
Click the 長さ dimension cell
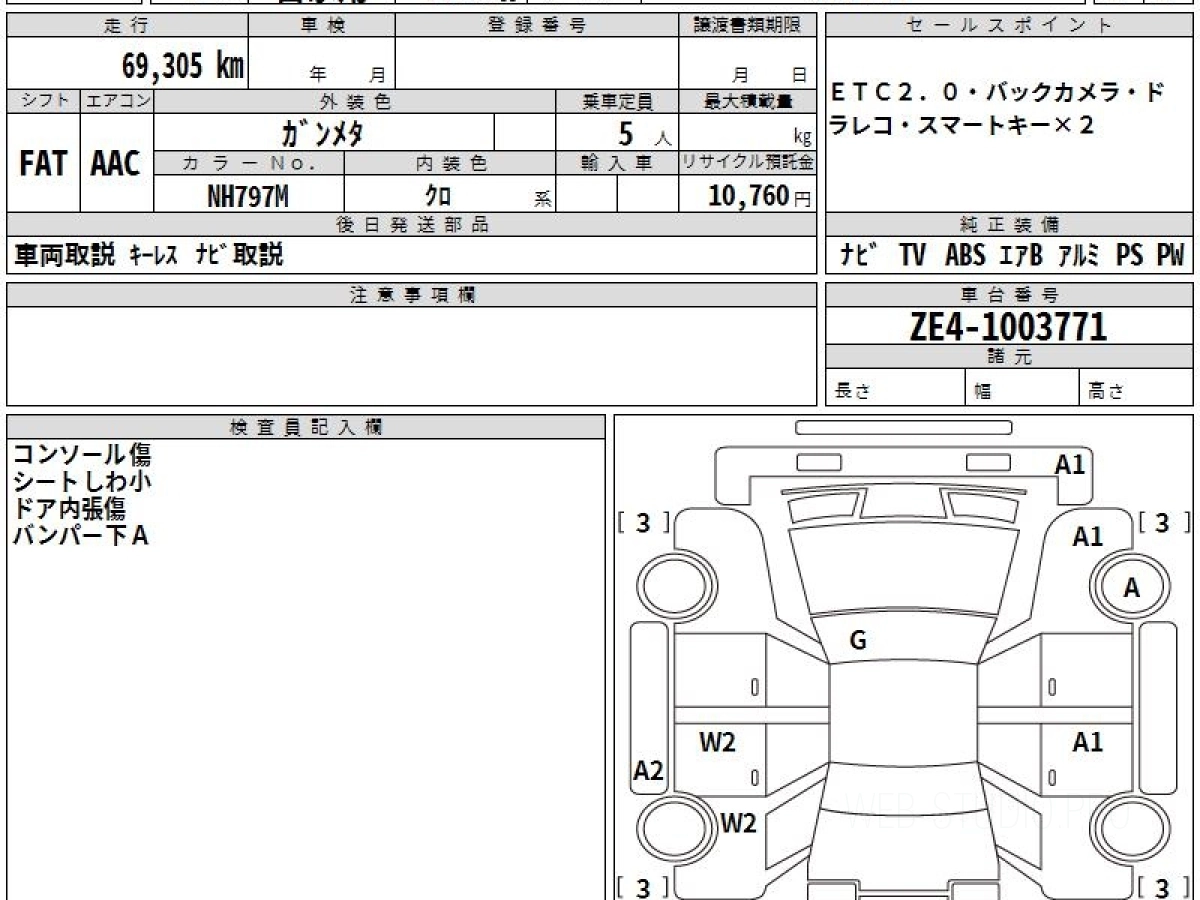(895, 388)
